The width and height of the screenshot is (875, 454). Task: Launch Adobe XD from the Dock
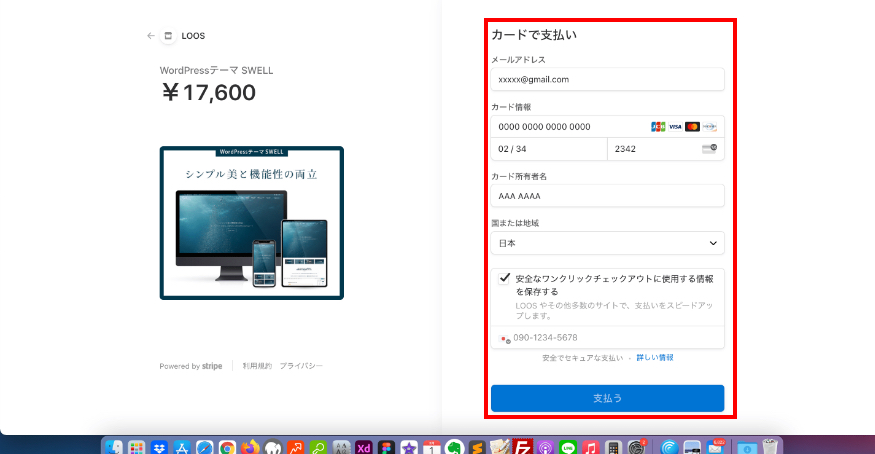tap(364, 447)
